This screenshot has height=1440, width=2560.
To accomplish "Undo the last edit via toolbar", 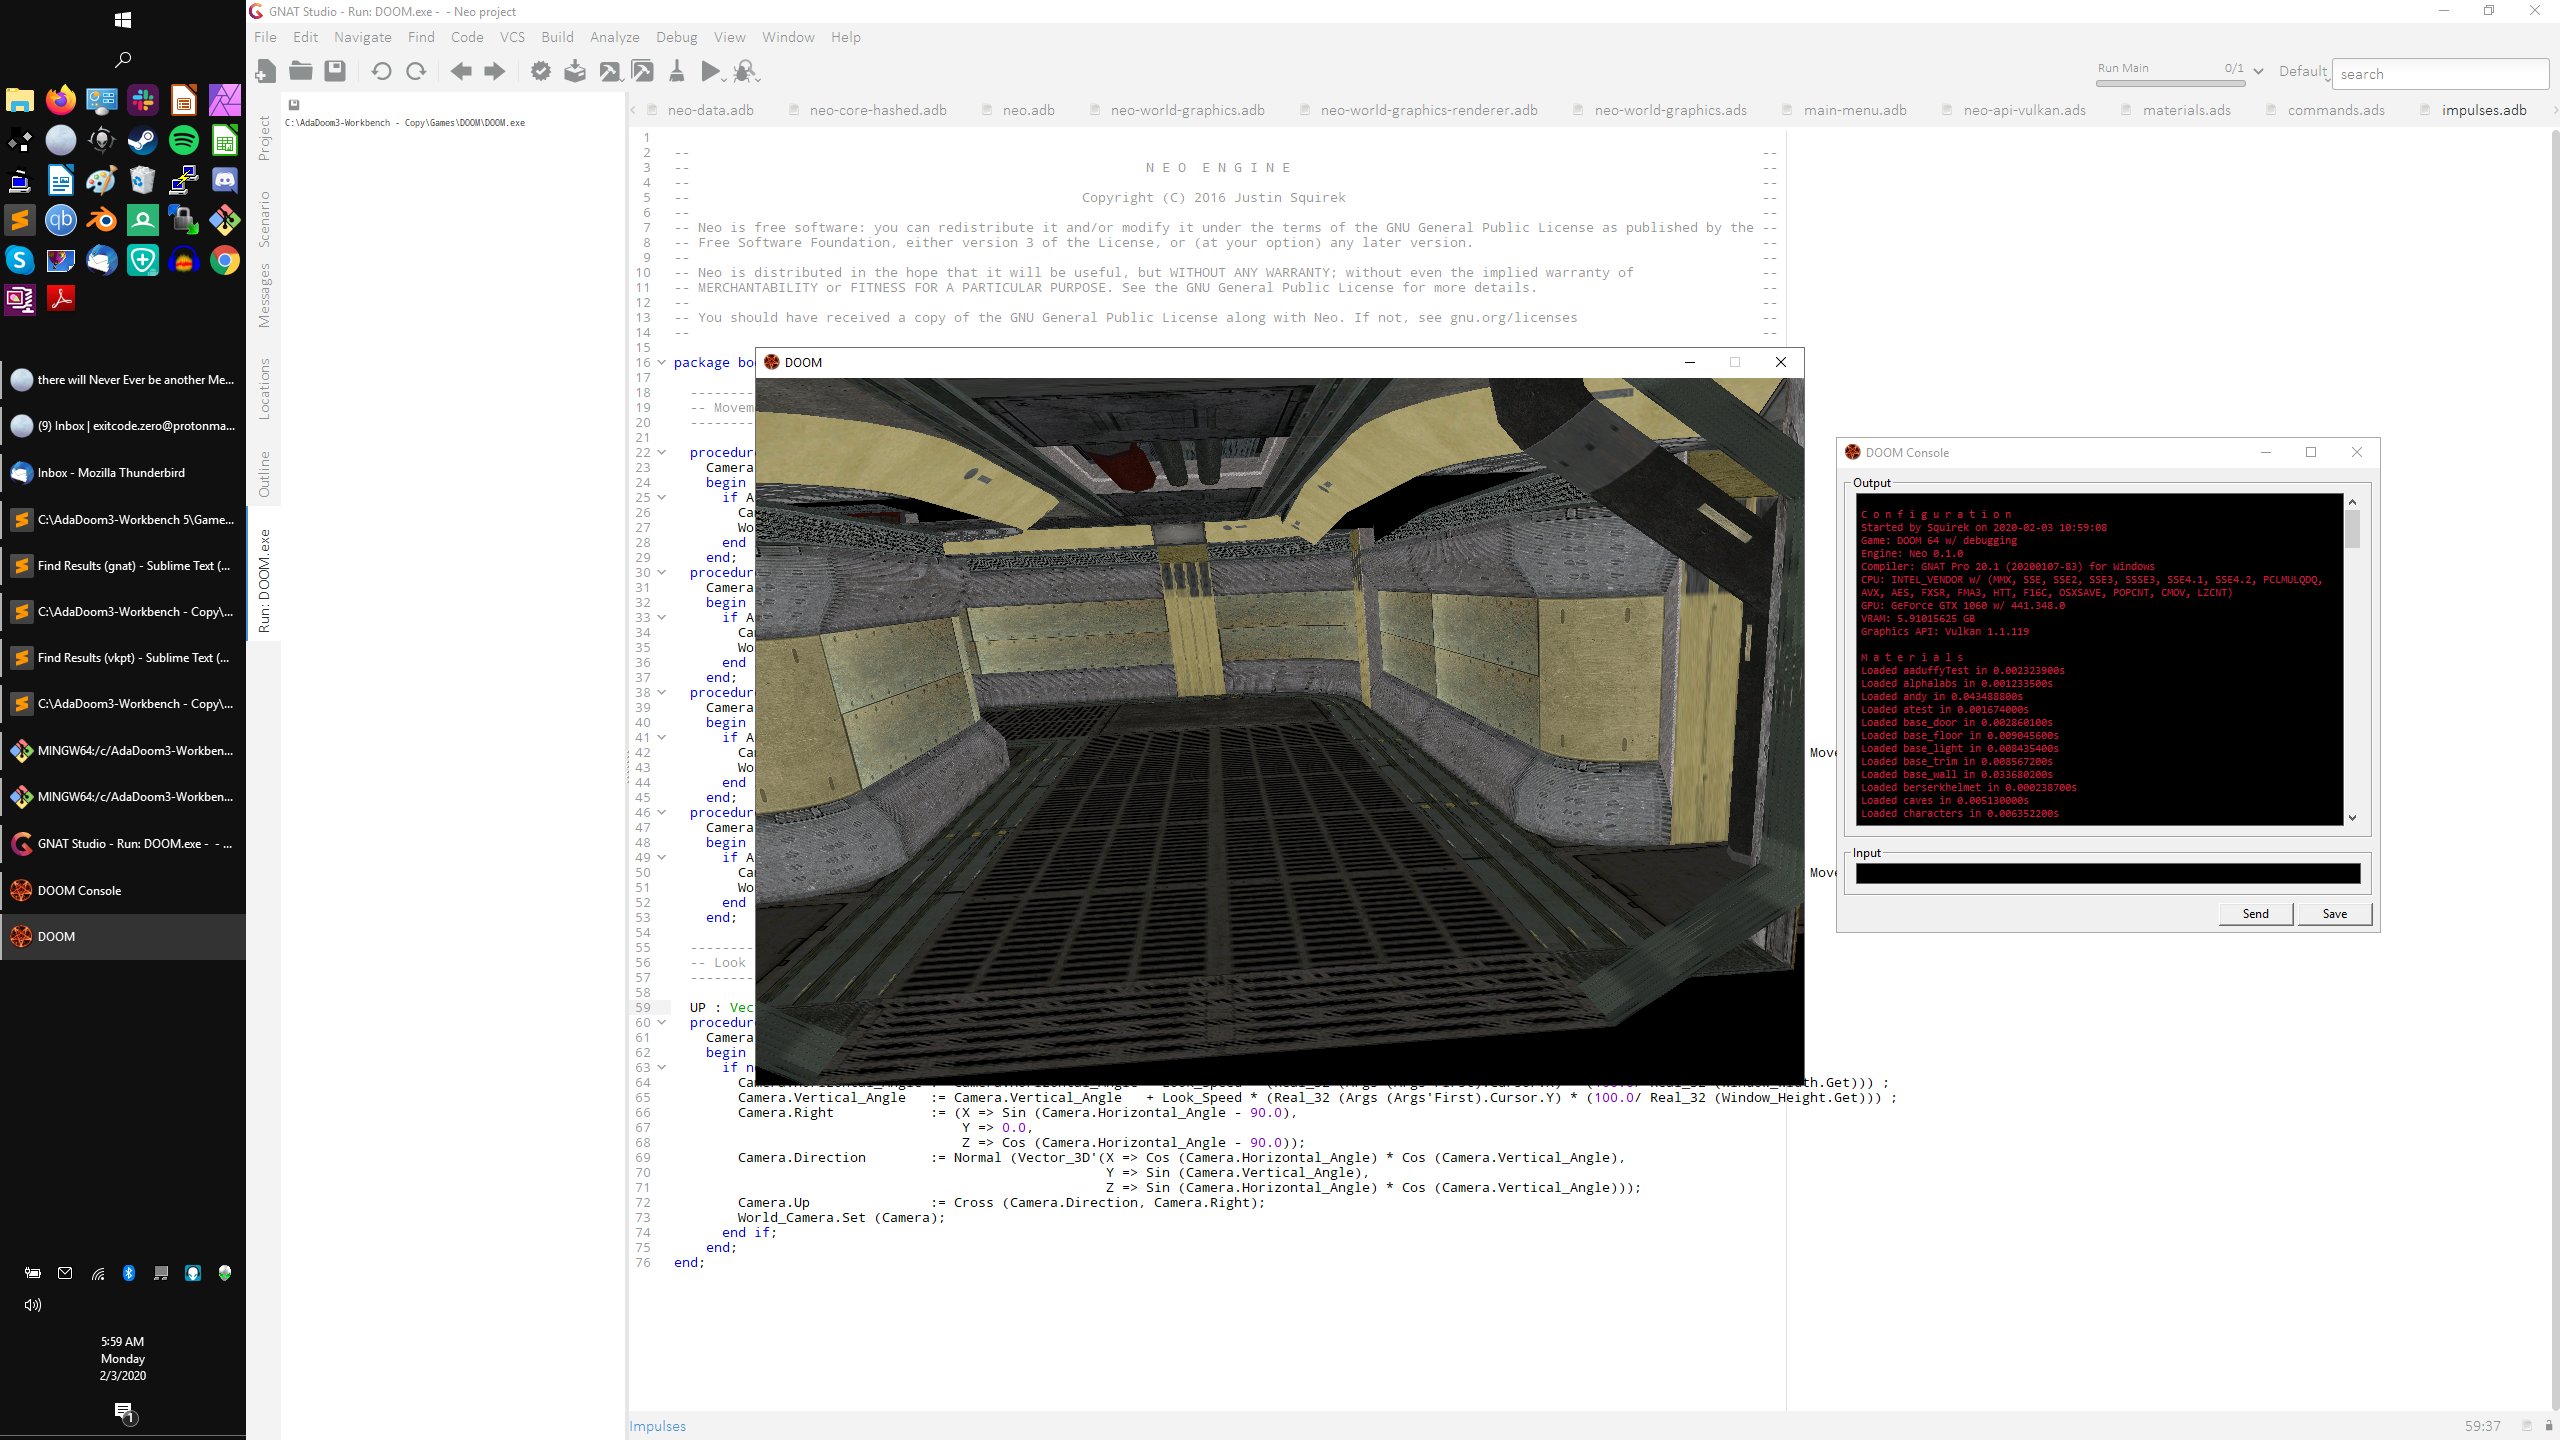I will [381, 71].
